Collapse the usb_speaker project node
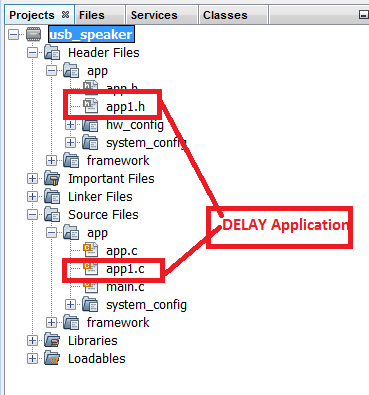 13,34
